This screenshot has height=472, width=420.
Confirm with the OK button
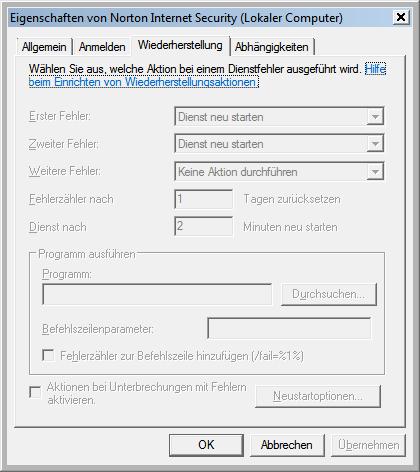206,445
